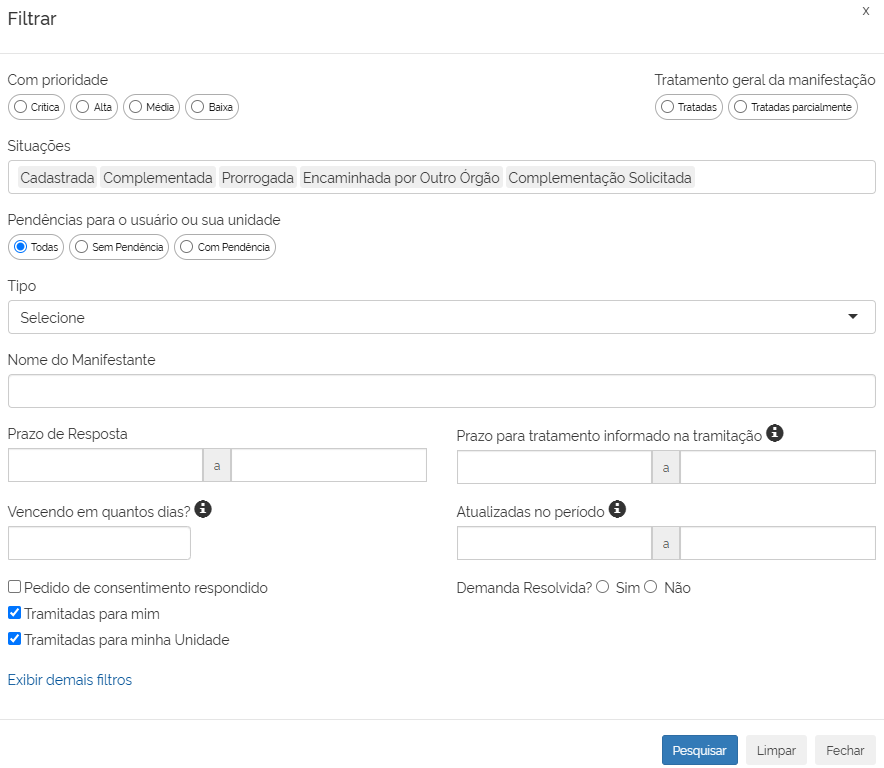The width and height of the screenshot is (884, 768).
Task: Select Sim for Demanda Resolvida
Action: pos(603,587)
